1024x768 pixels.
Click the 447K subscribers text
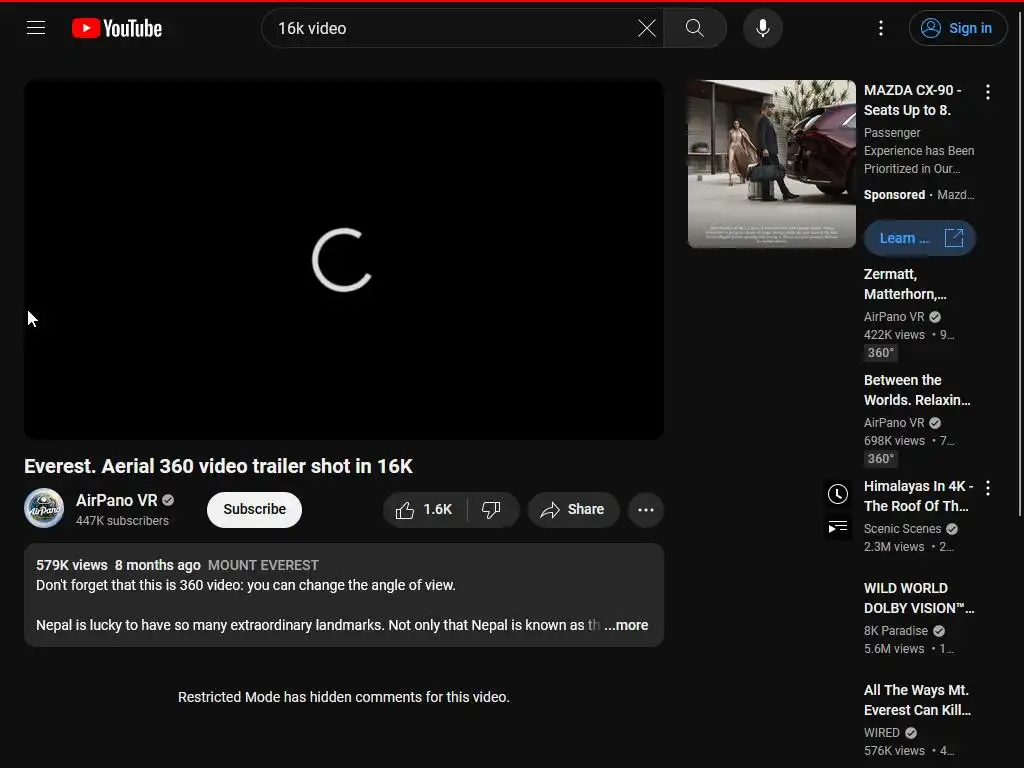tap(122, 520)
